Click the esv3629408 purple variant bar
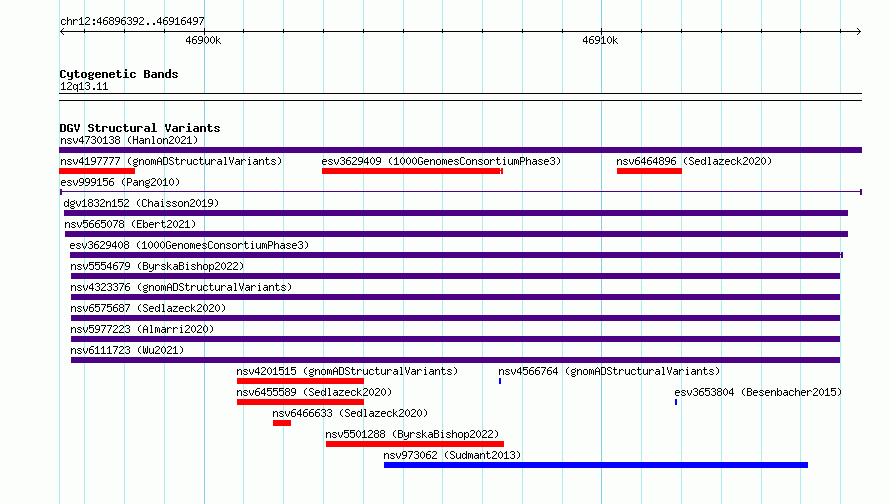The width and height of the screenshot is (890, 504). tap(456, 255)
